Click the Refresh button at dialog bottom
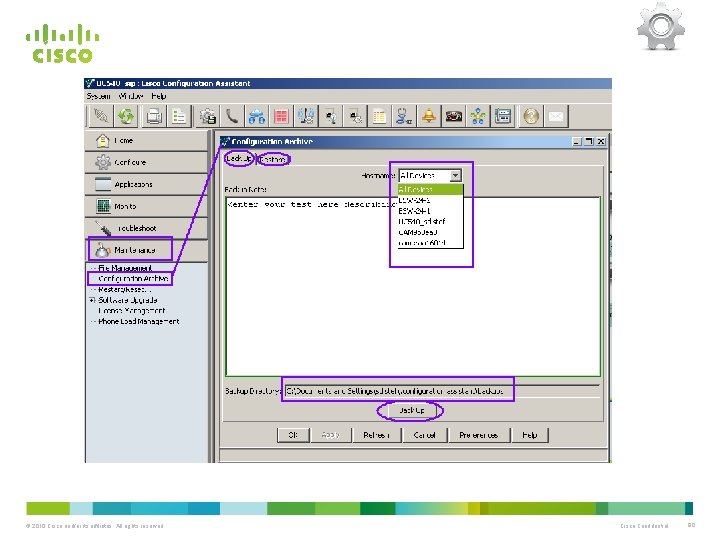720x540 pixels. click(x=377, y=435)
